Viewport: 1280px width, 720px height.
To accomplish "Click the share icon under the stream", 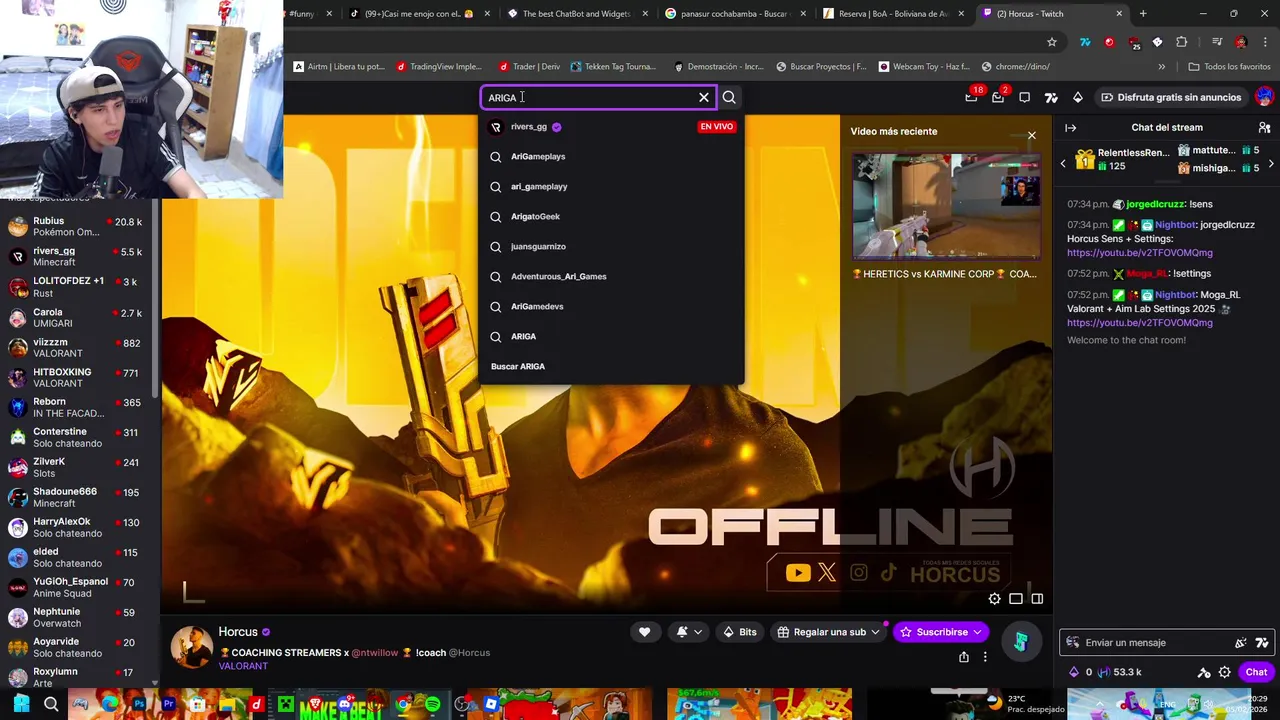I will [964, 657].
